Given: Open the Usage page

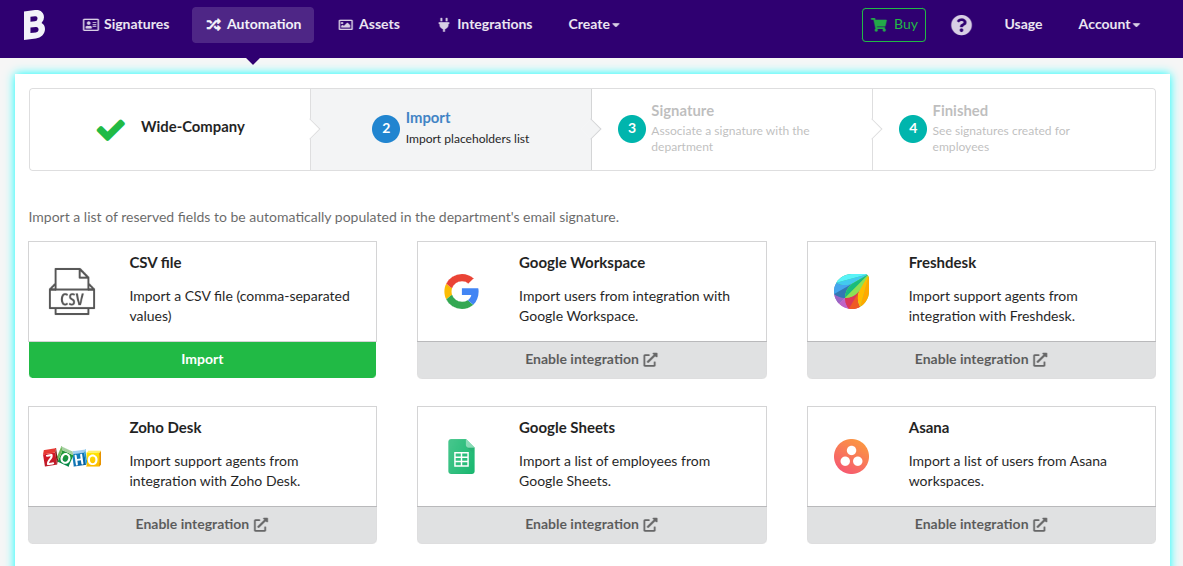Looking at the screenshot, I should coord(1023,24).
